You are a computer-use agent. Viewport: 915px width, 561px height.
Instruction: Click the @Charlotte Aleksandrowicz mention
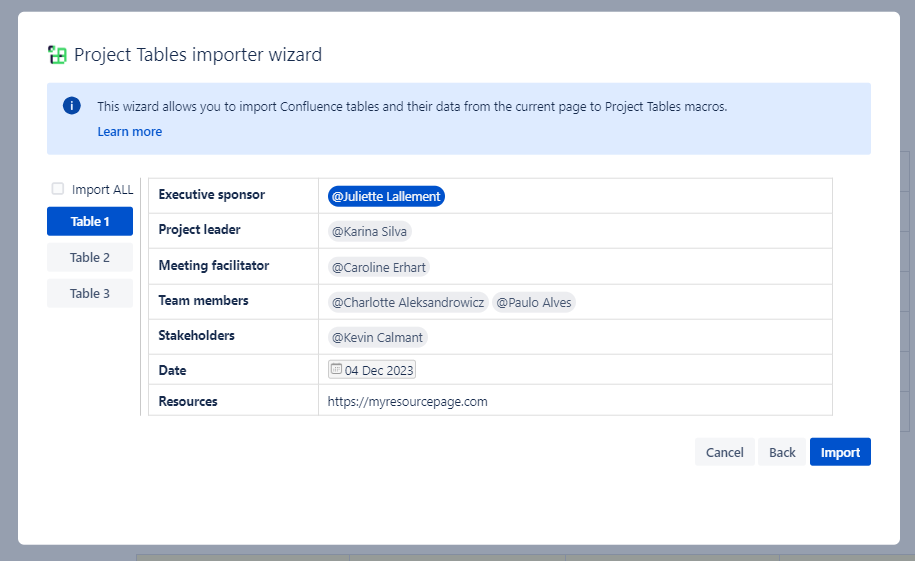pyautogui.click(x=408, y=302)
